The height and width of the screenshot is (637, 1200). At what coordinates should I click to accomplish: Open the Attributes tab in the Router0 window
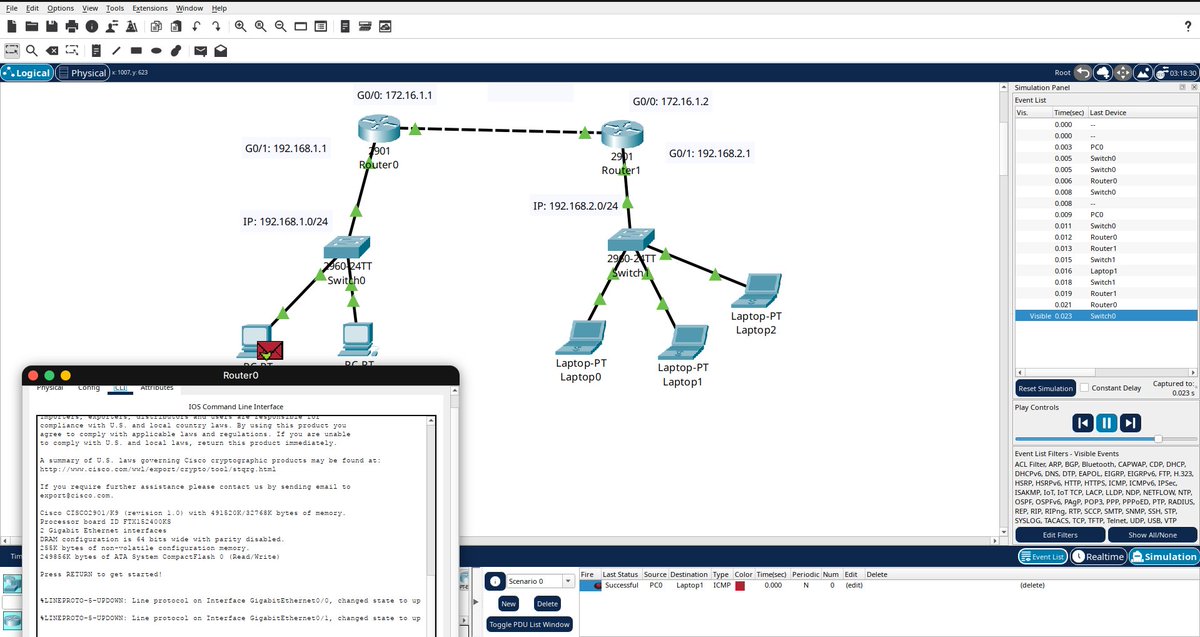[157, 388]
